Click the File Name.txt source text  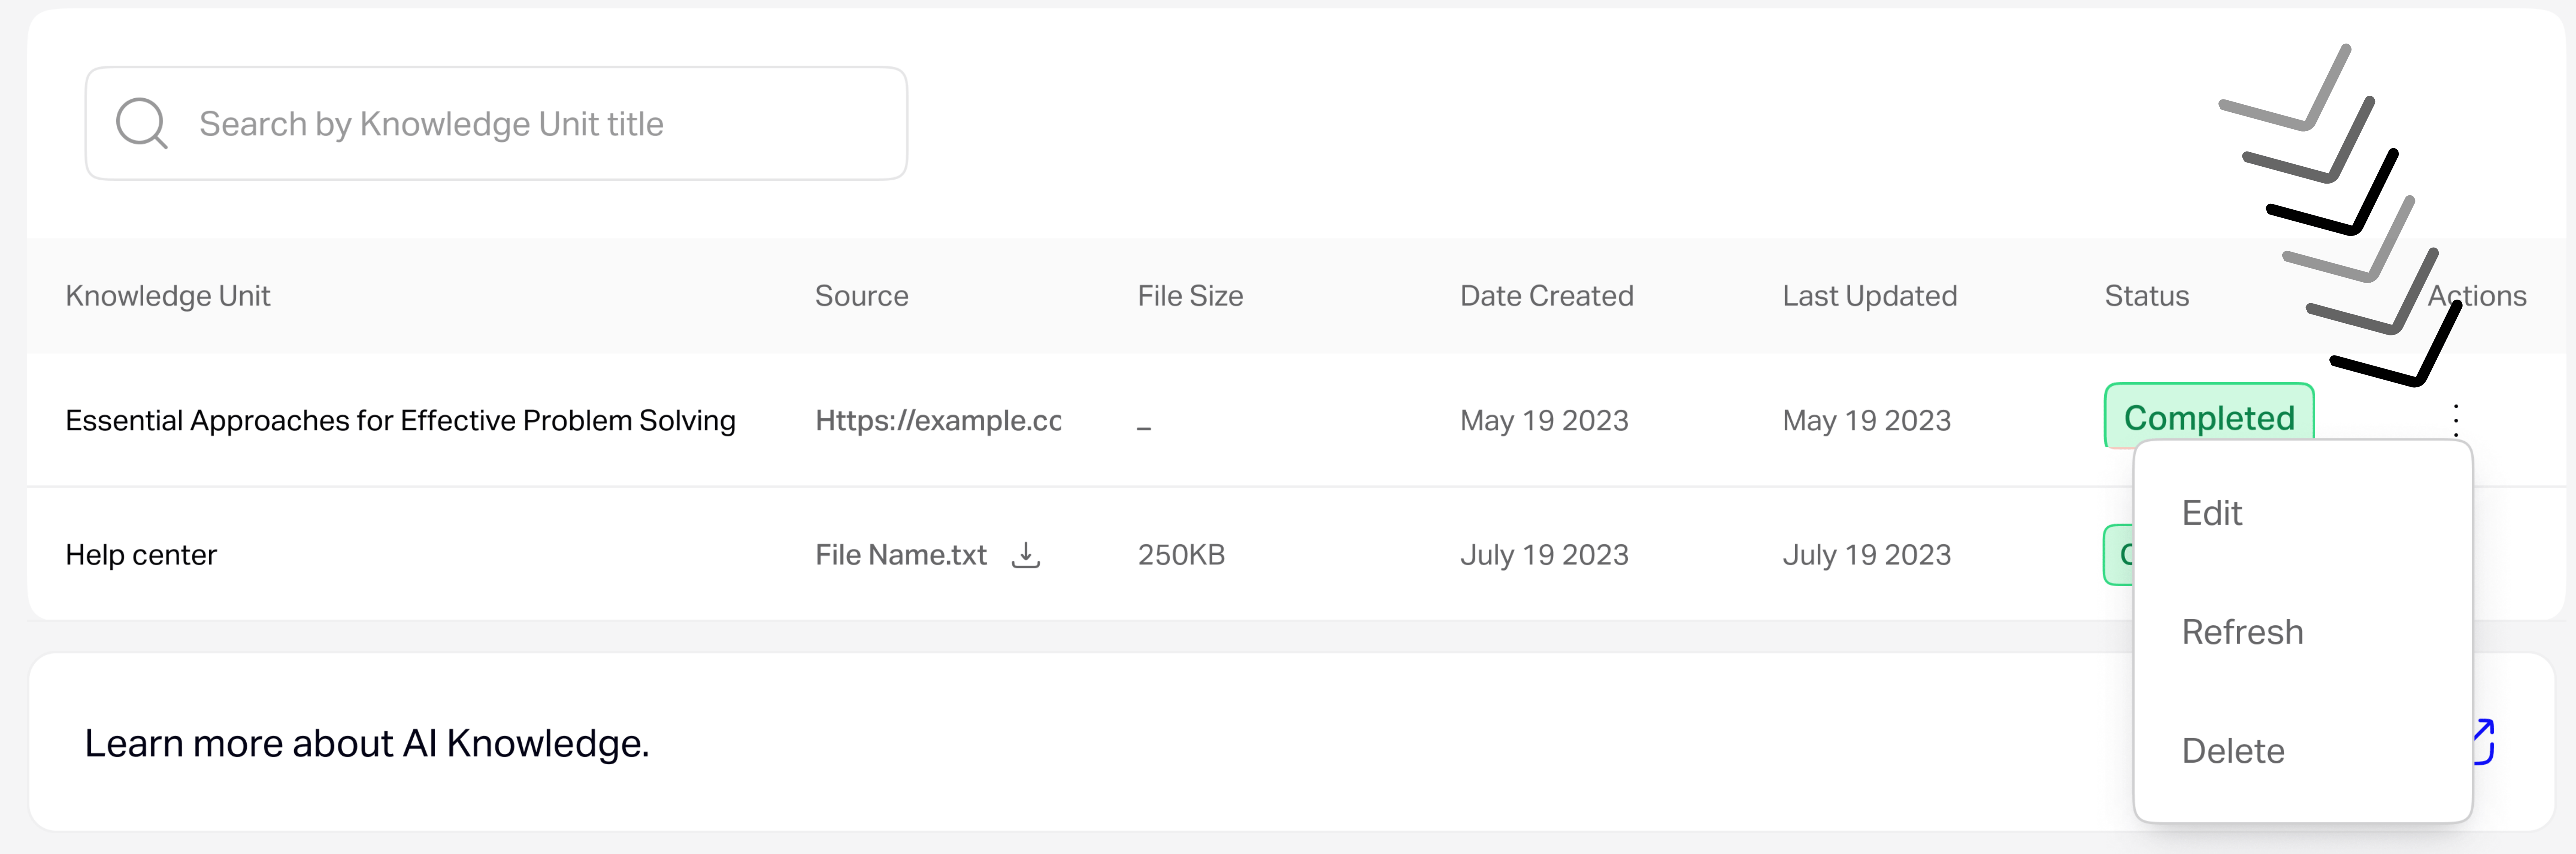(900, 555)
